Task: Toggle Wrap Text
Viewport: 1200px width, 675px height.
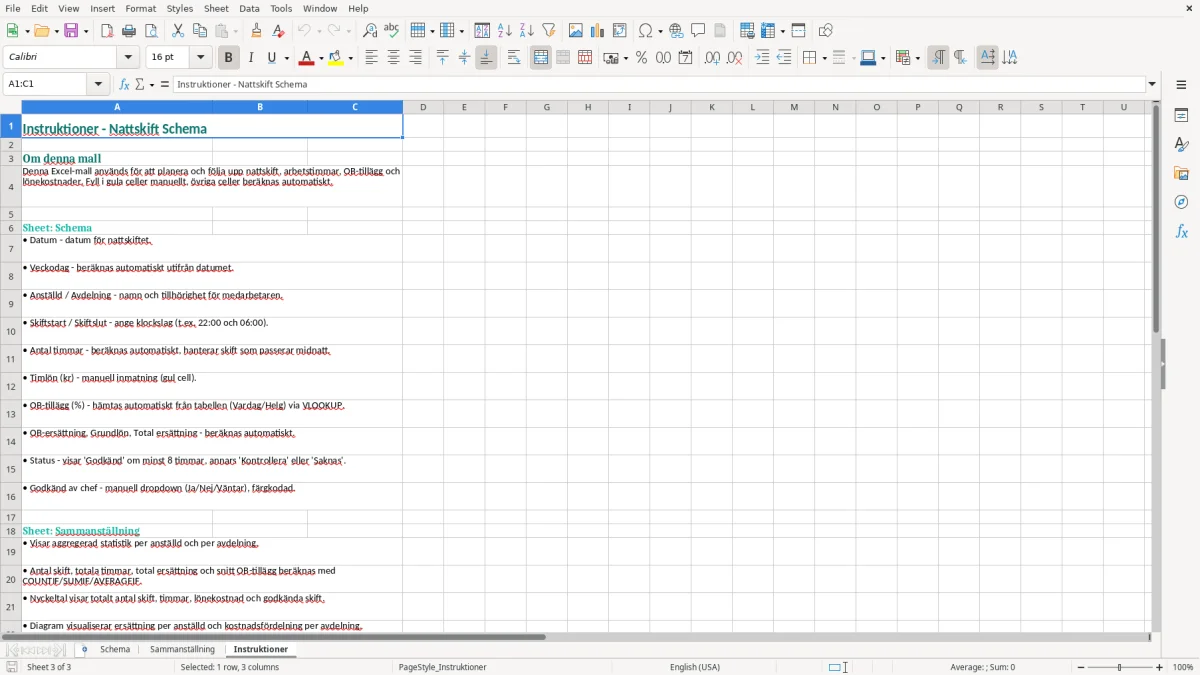Action: coord(513,58)
